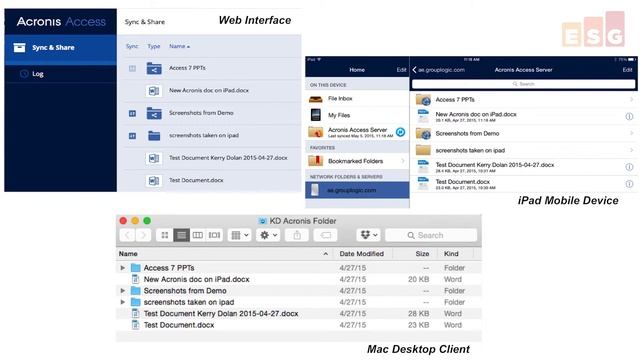Click Word icon of Test Document.docx in web list
Image resolution: width=640 pixels, height=360 pixels.
click(x=153, y=180)
